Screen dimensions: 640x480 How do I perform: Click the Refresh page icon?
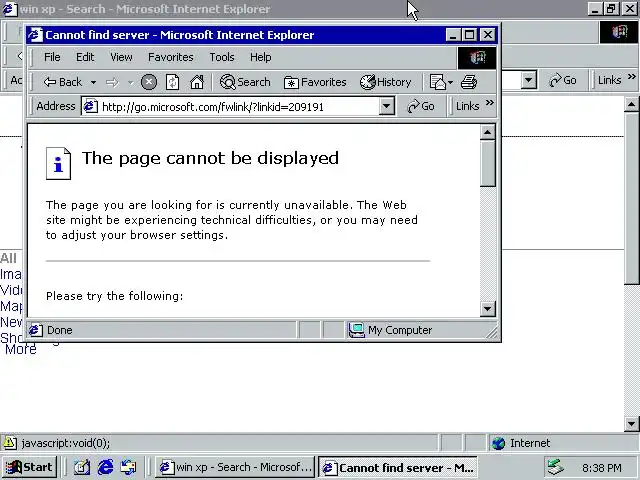173,82
